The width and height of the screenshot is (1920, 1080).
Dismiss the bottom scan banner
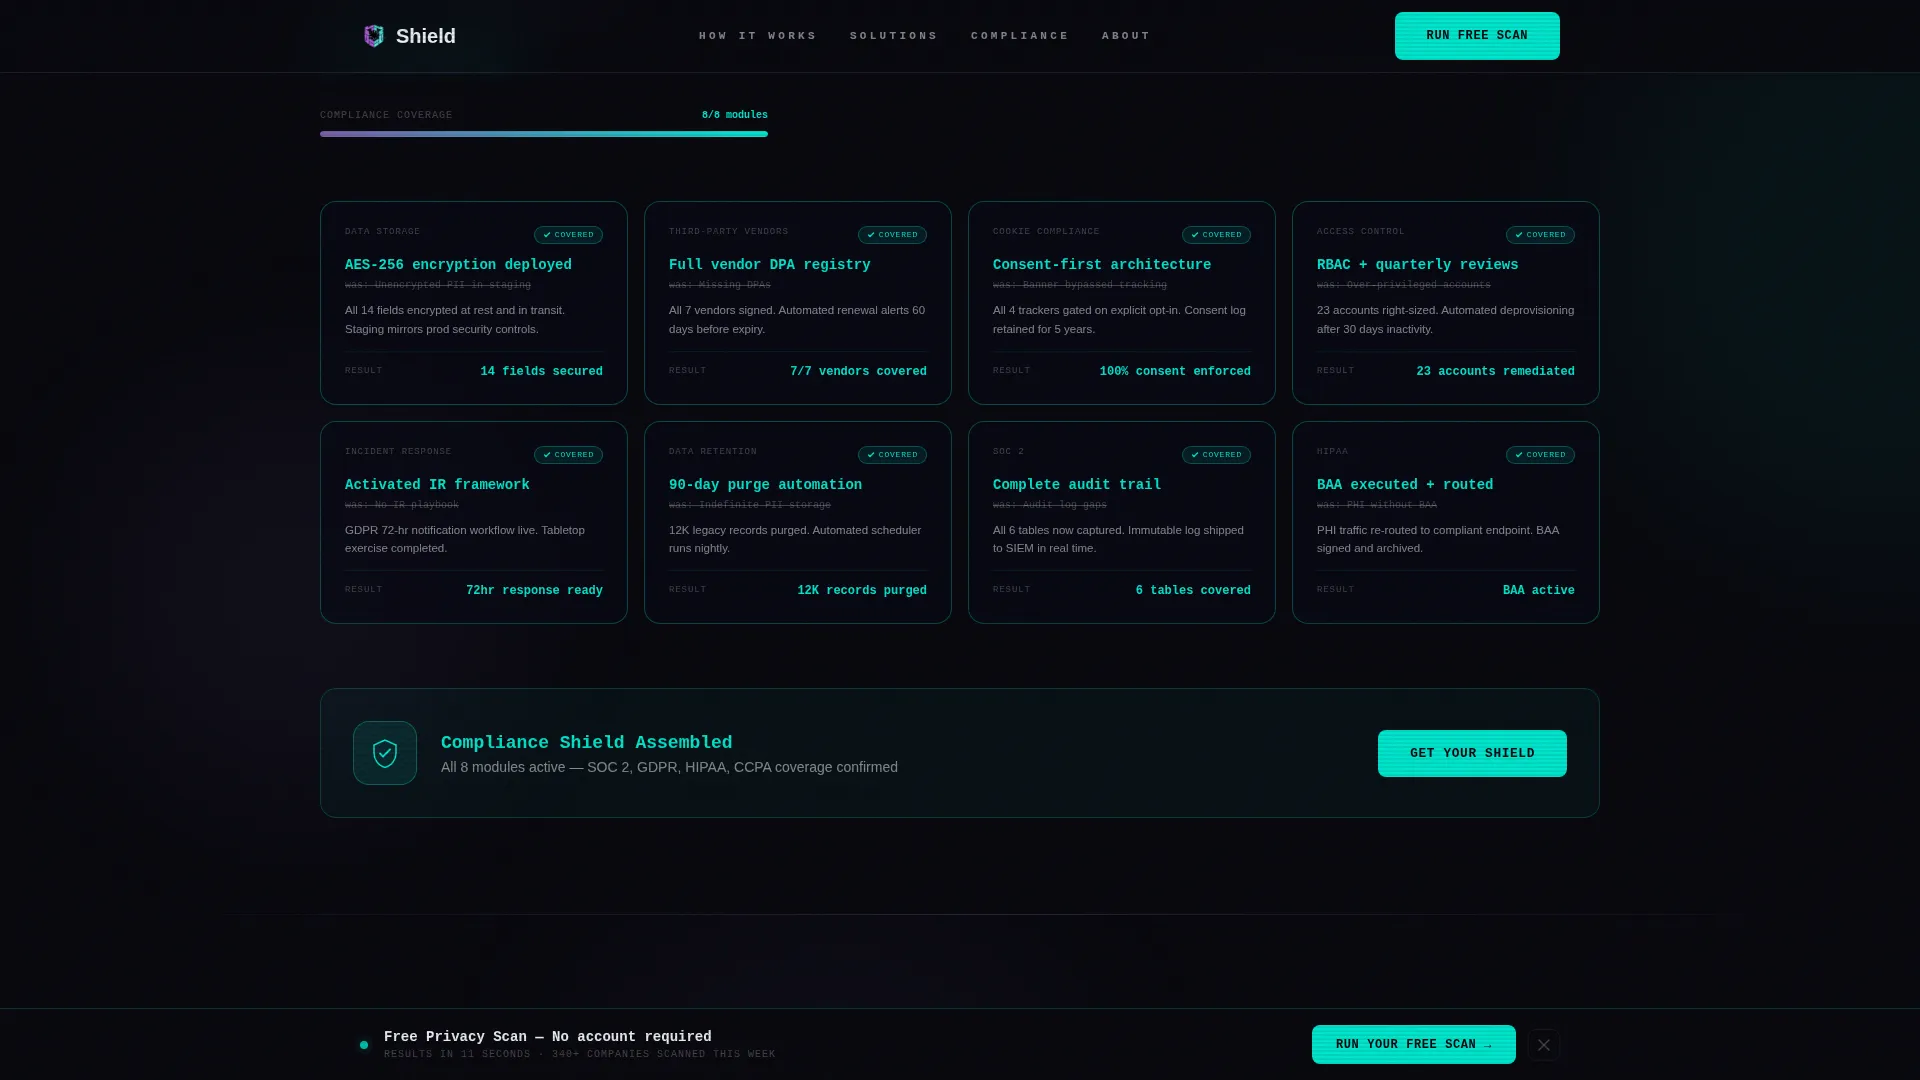1544,1045
